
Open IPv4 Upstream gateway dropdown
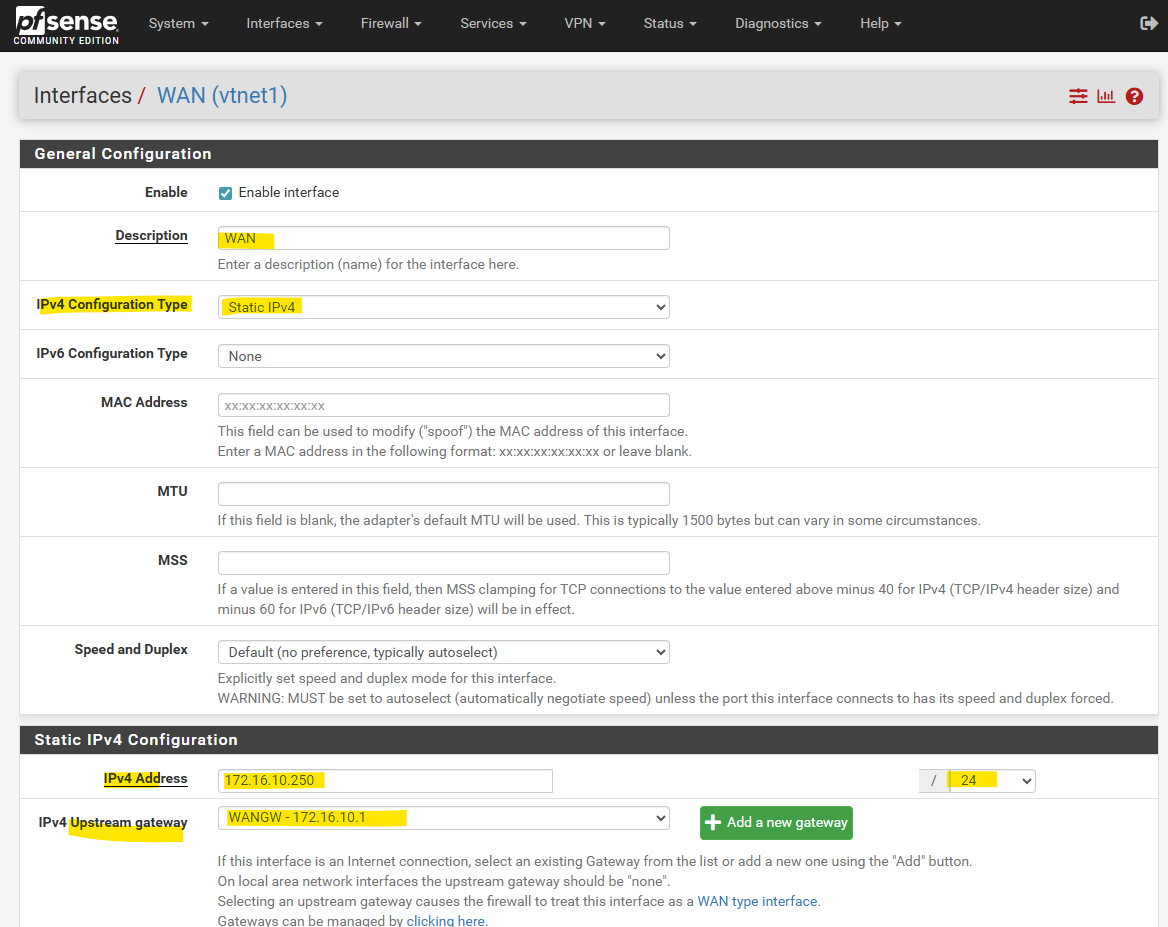(x=443, y=818)
